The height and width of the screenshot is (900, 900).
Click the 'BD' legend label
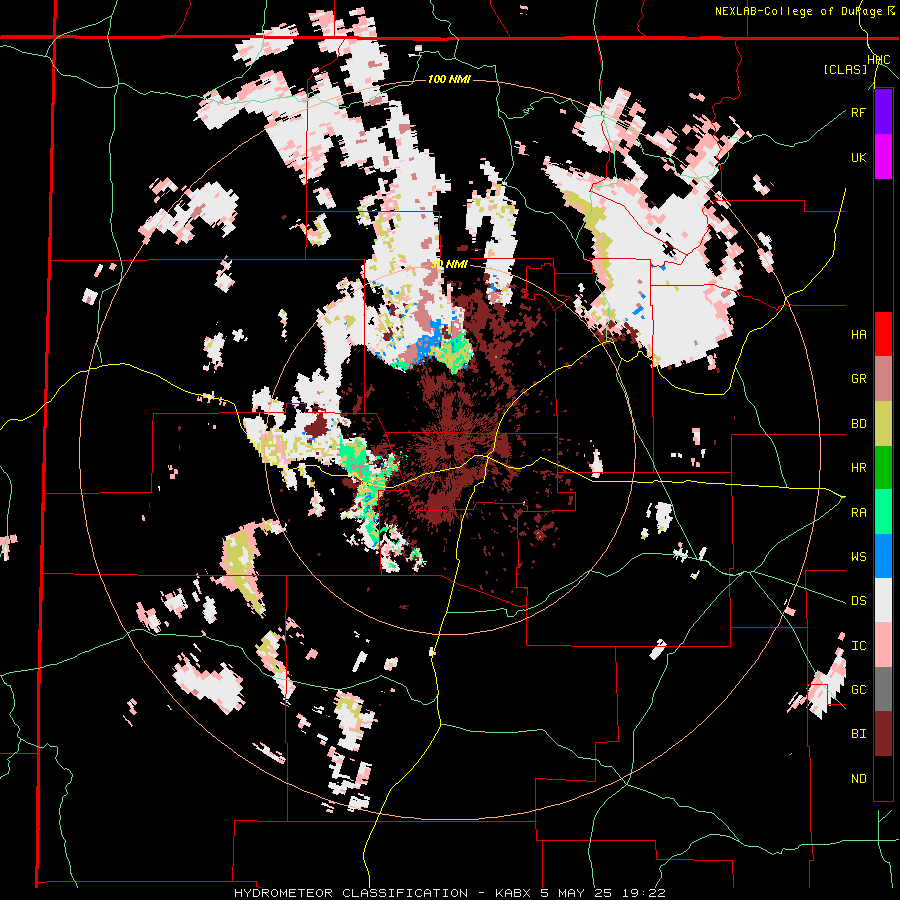click(858, 424)
